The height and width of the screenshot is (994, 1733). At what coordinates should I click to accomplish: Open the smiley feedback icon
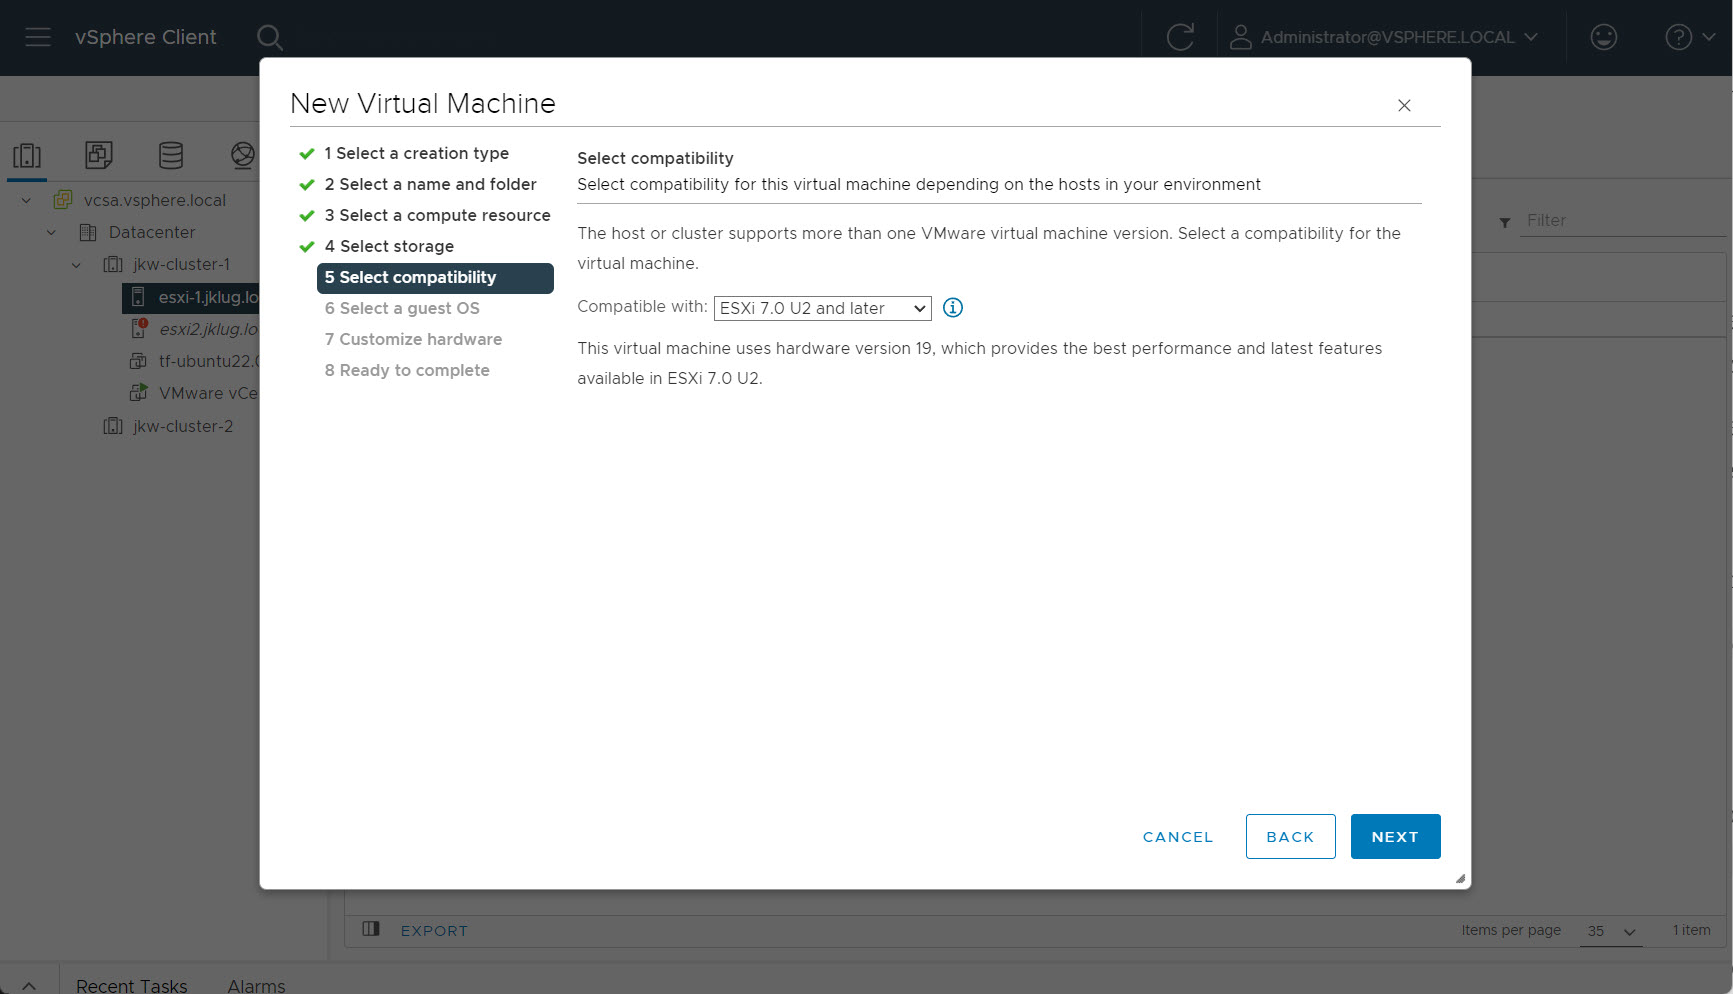pyautogui.click(x=1603, y=38)
